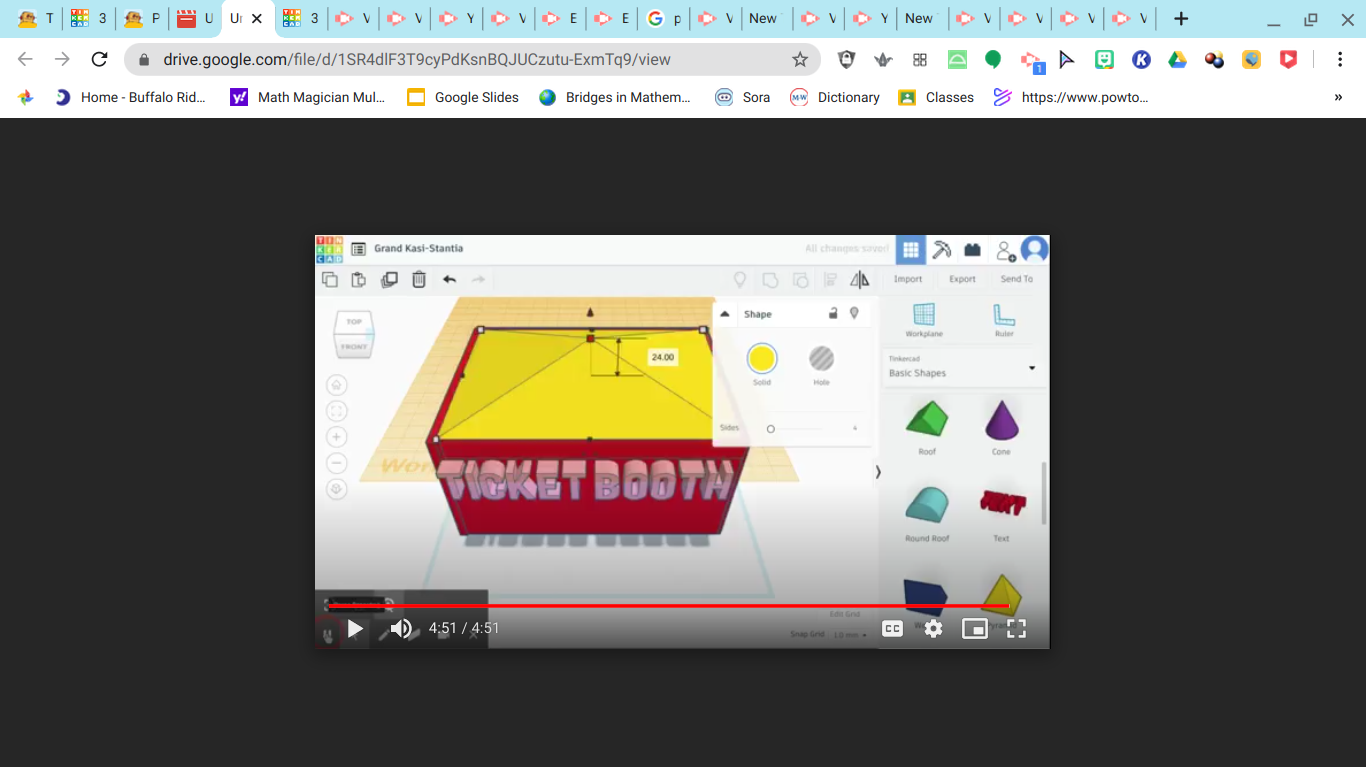Open the green protractor extension

(957, 60)
